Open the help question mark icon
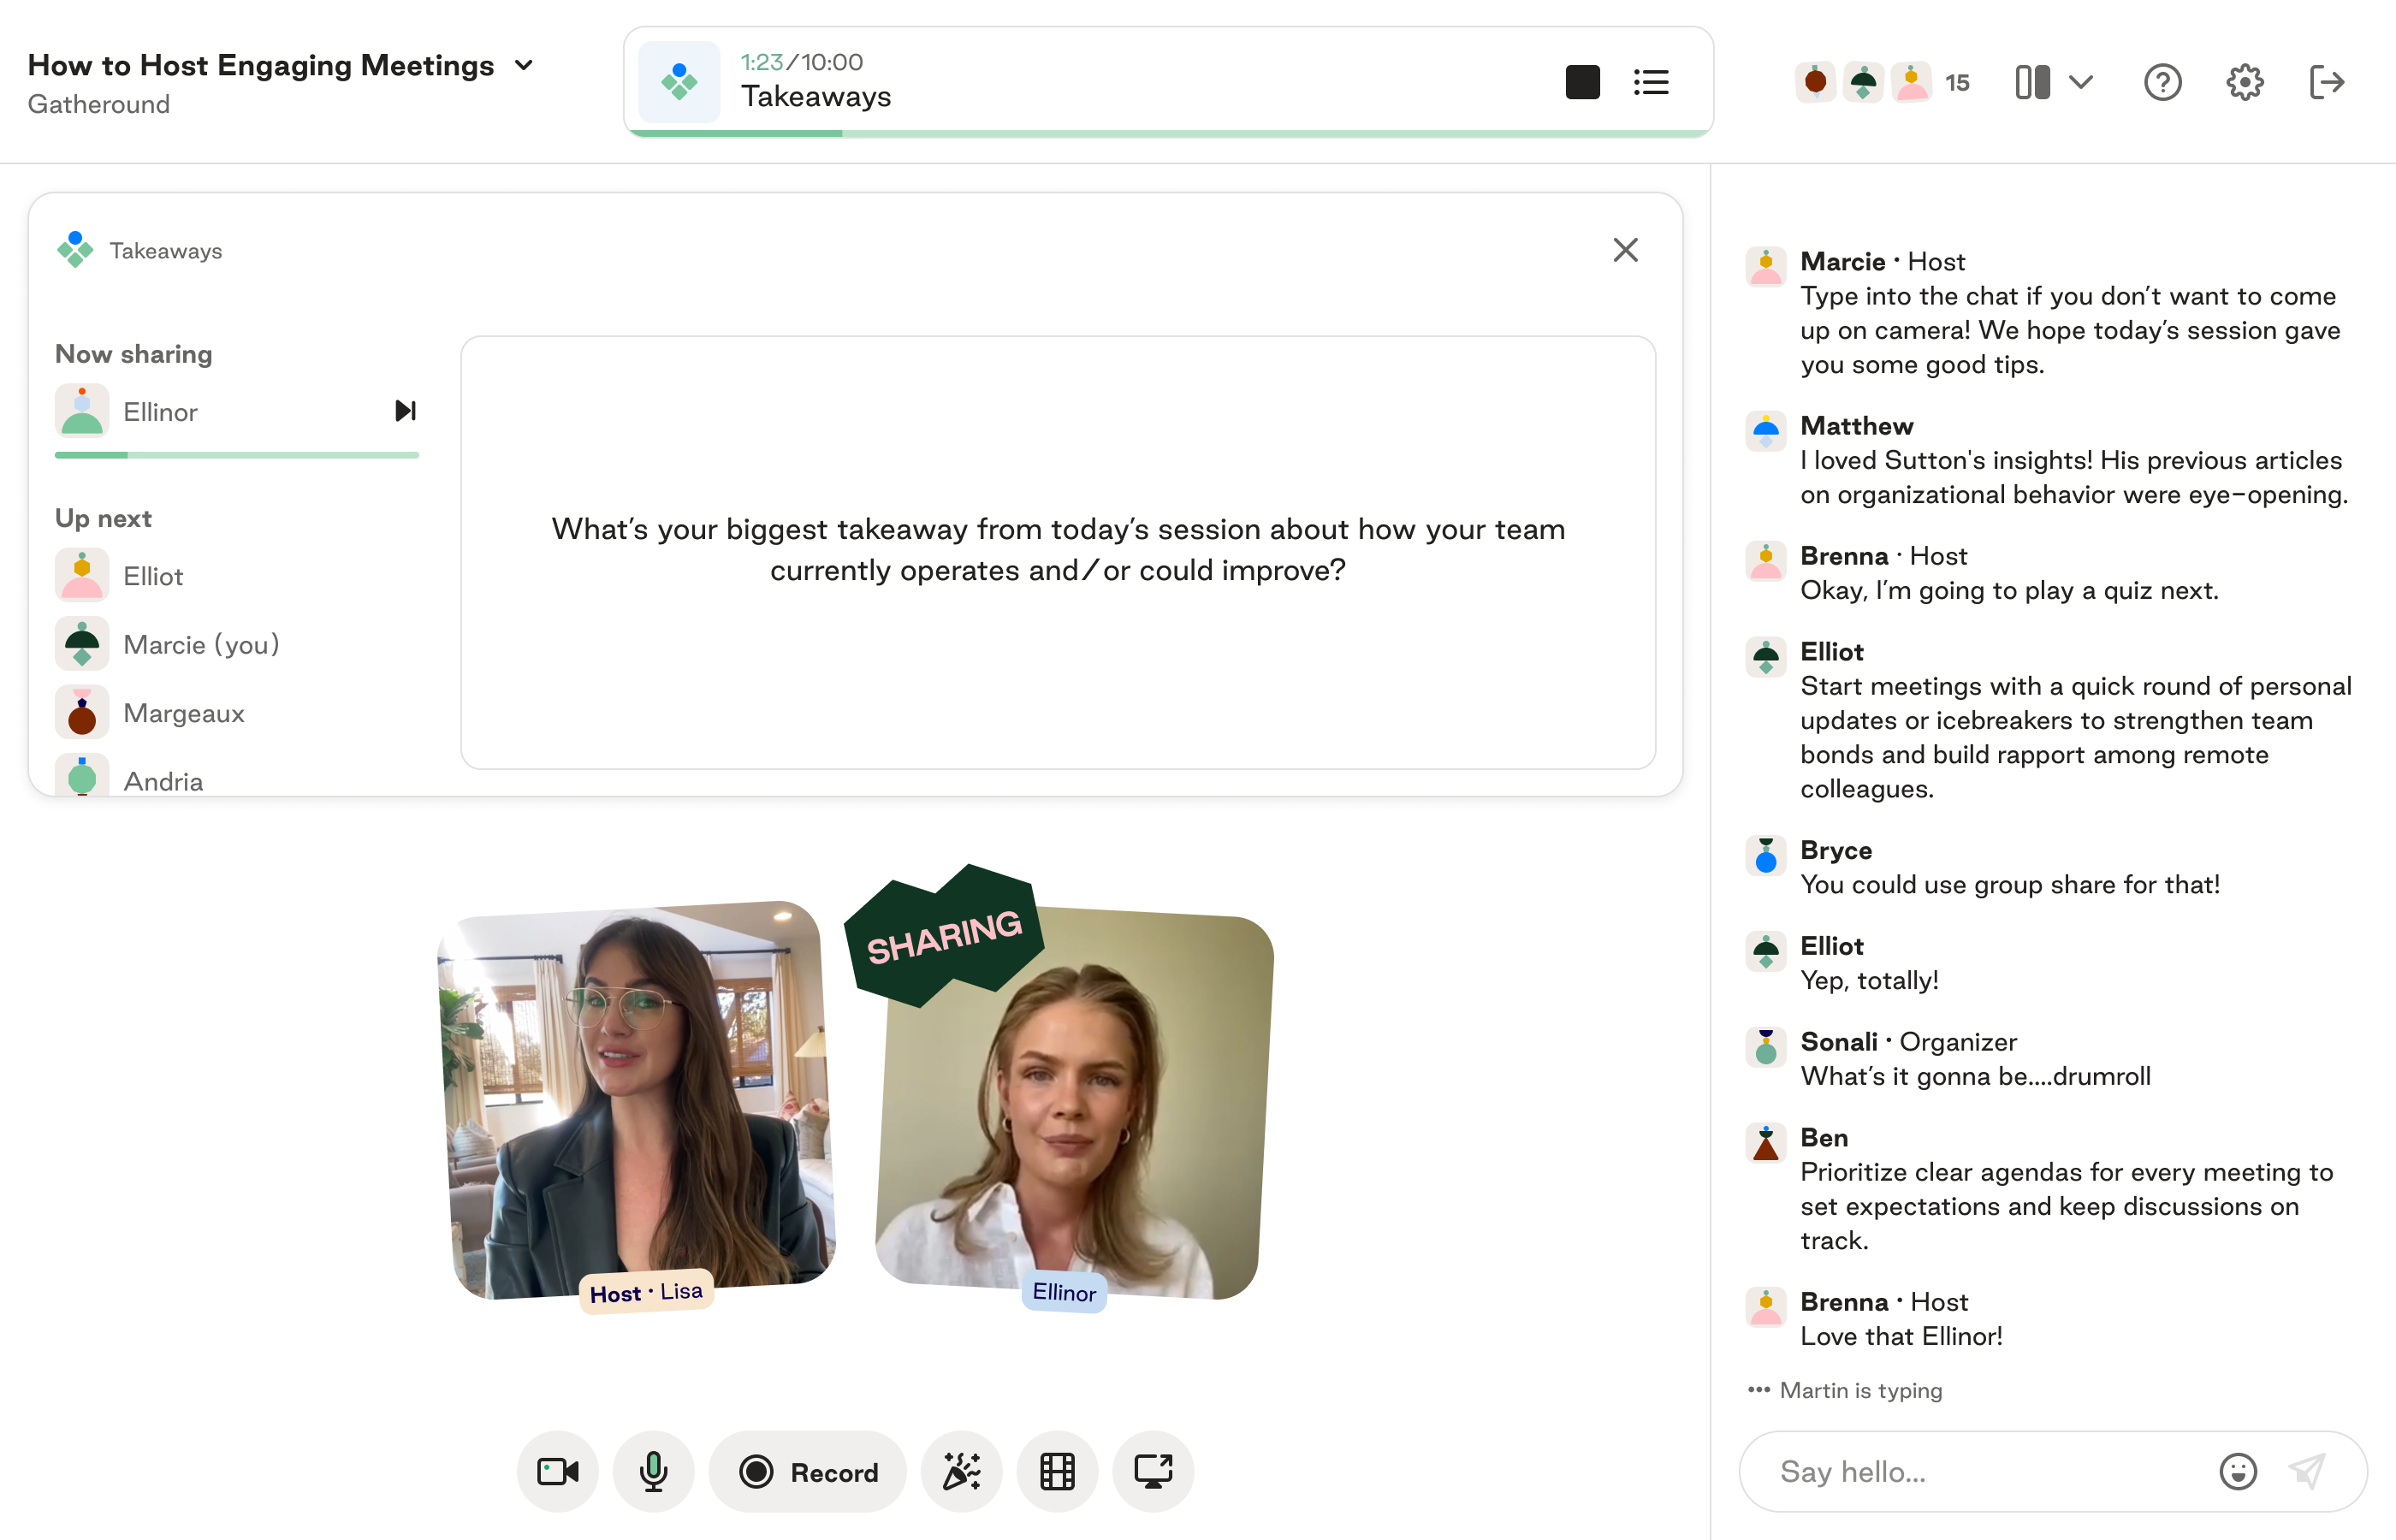The height and width of the screenshot is (1540, 2396). pyautogui.click(x=2162, y=82)
